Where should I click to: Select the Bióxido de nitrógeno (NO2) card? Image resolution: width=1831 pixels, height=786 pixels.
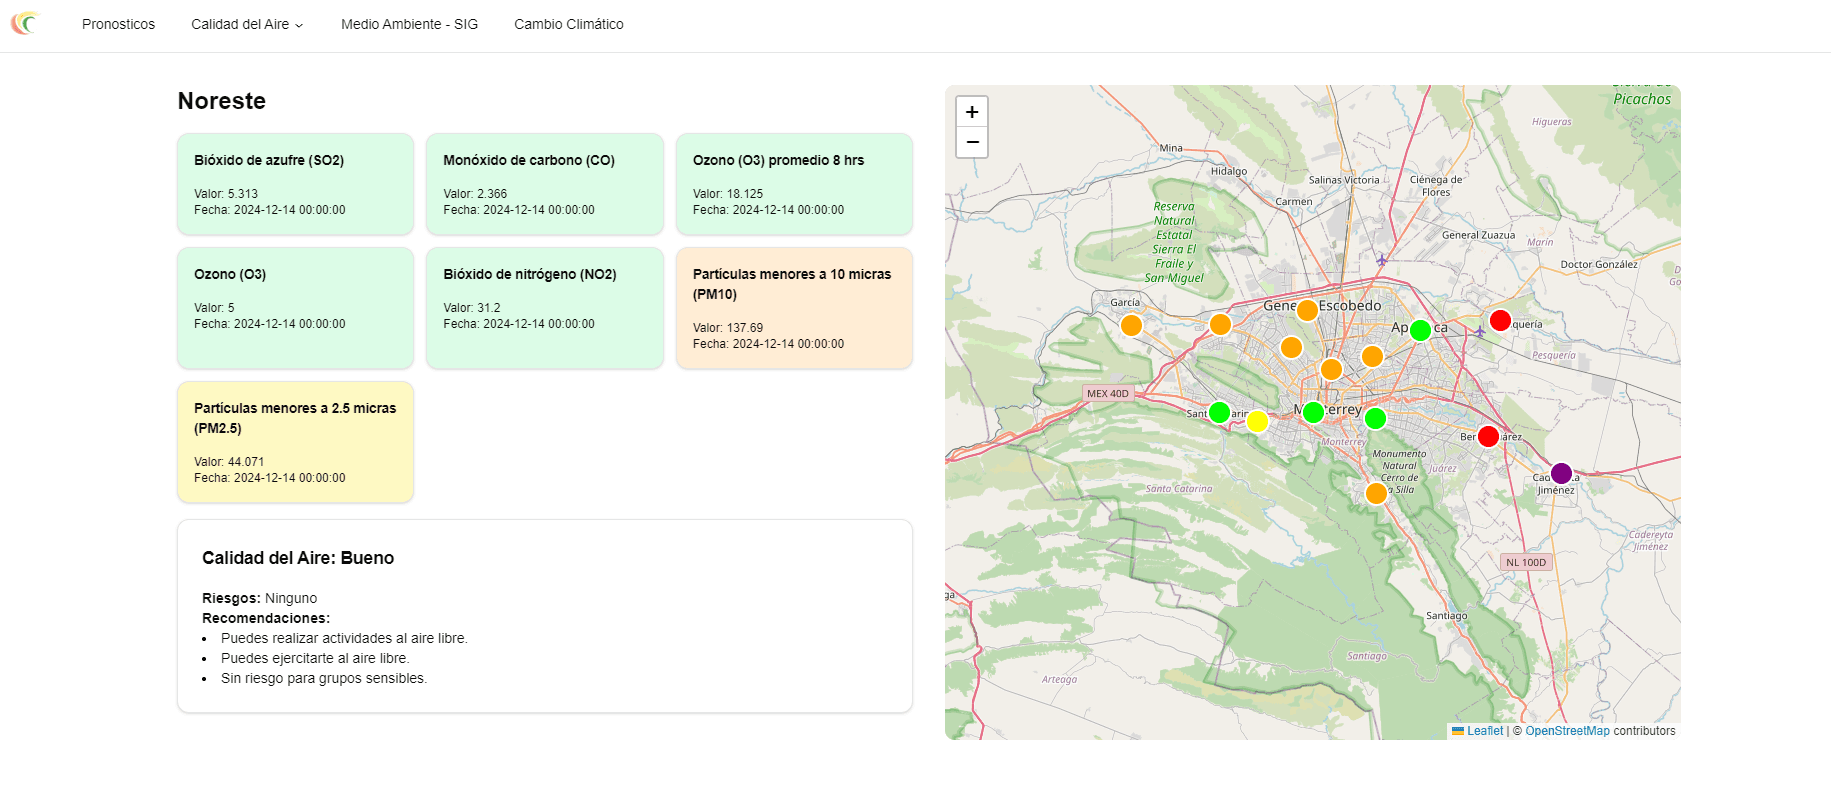[x=545, y=308]
